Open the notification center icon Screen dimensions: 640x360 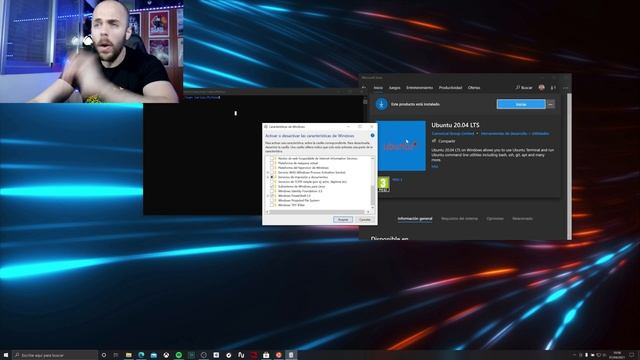(632, 355)
